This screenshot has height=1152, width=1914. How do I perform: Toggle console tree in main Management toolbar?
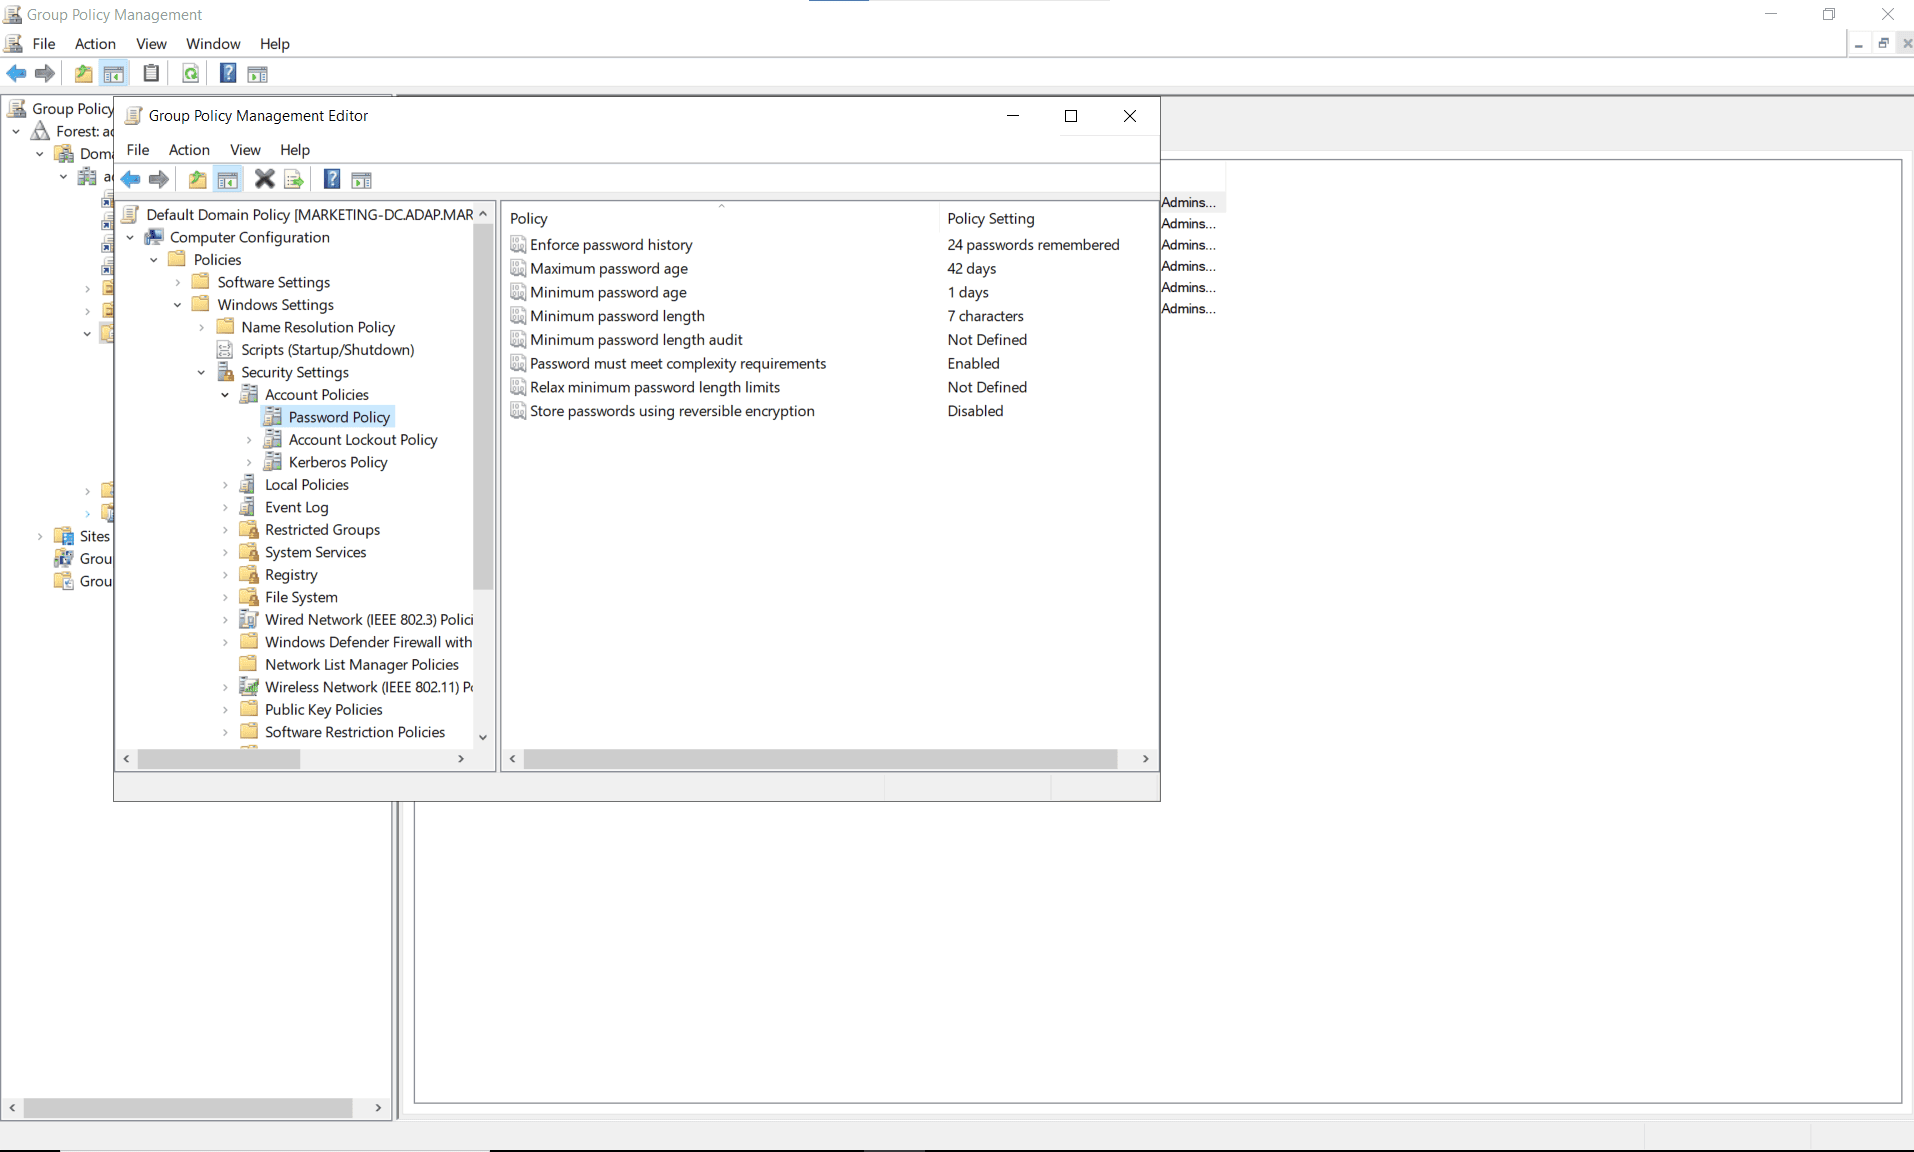coord(114,73)
